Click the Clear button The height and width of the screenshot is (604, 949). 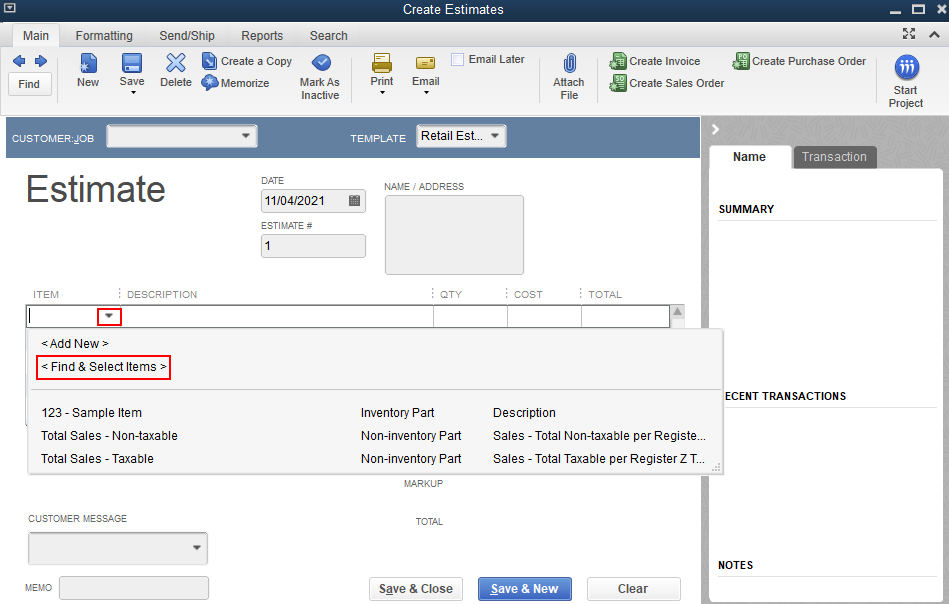633,589
